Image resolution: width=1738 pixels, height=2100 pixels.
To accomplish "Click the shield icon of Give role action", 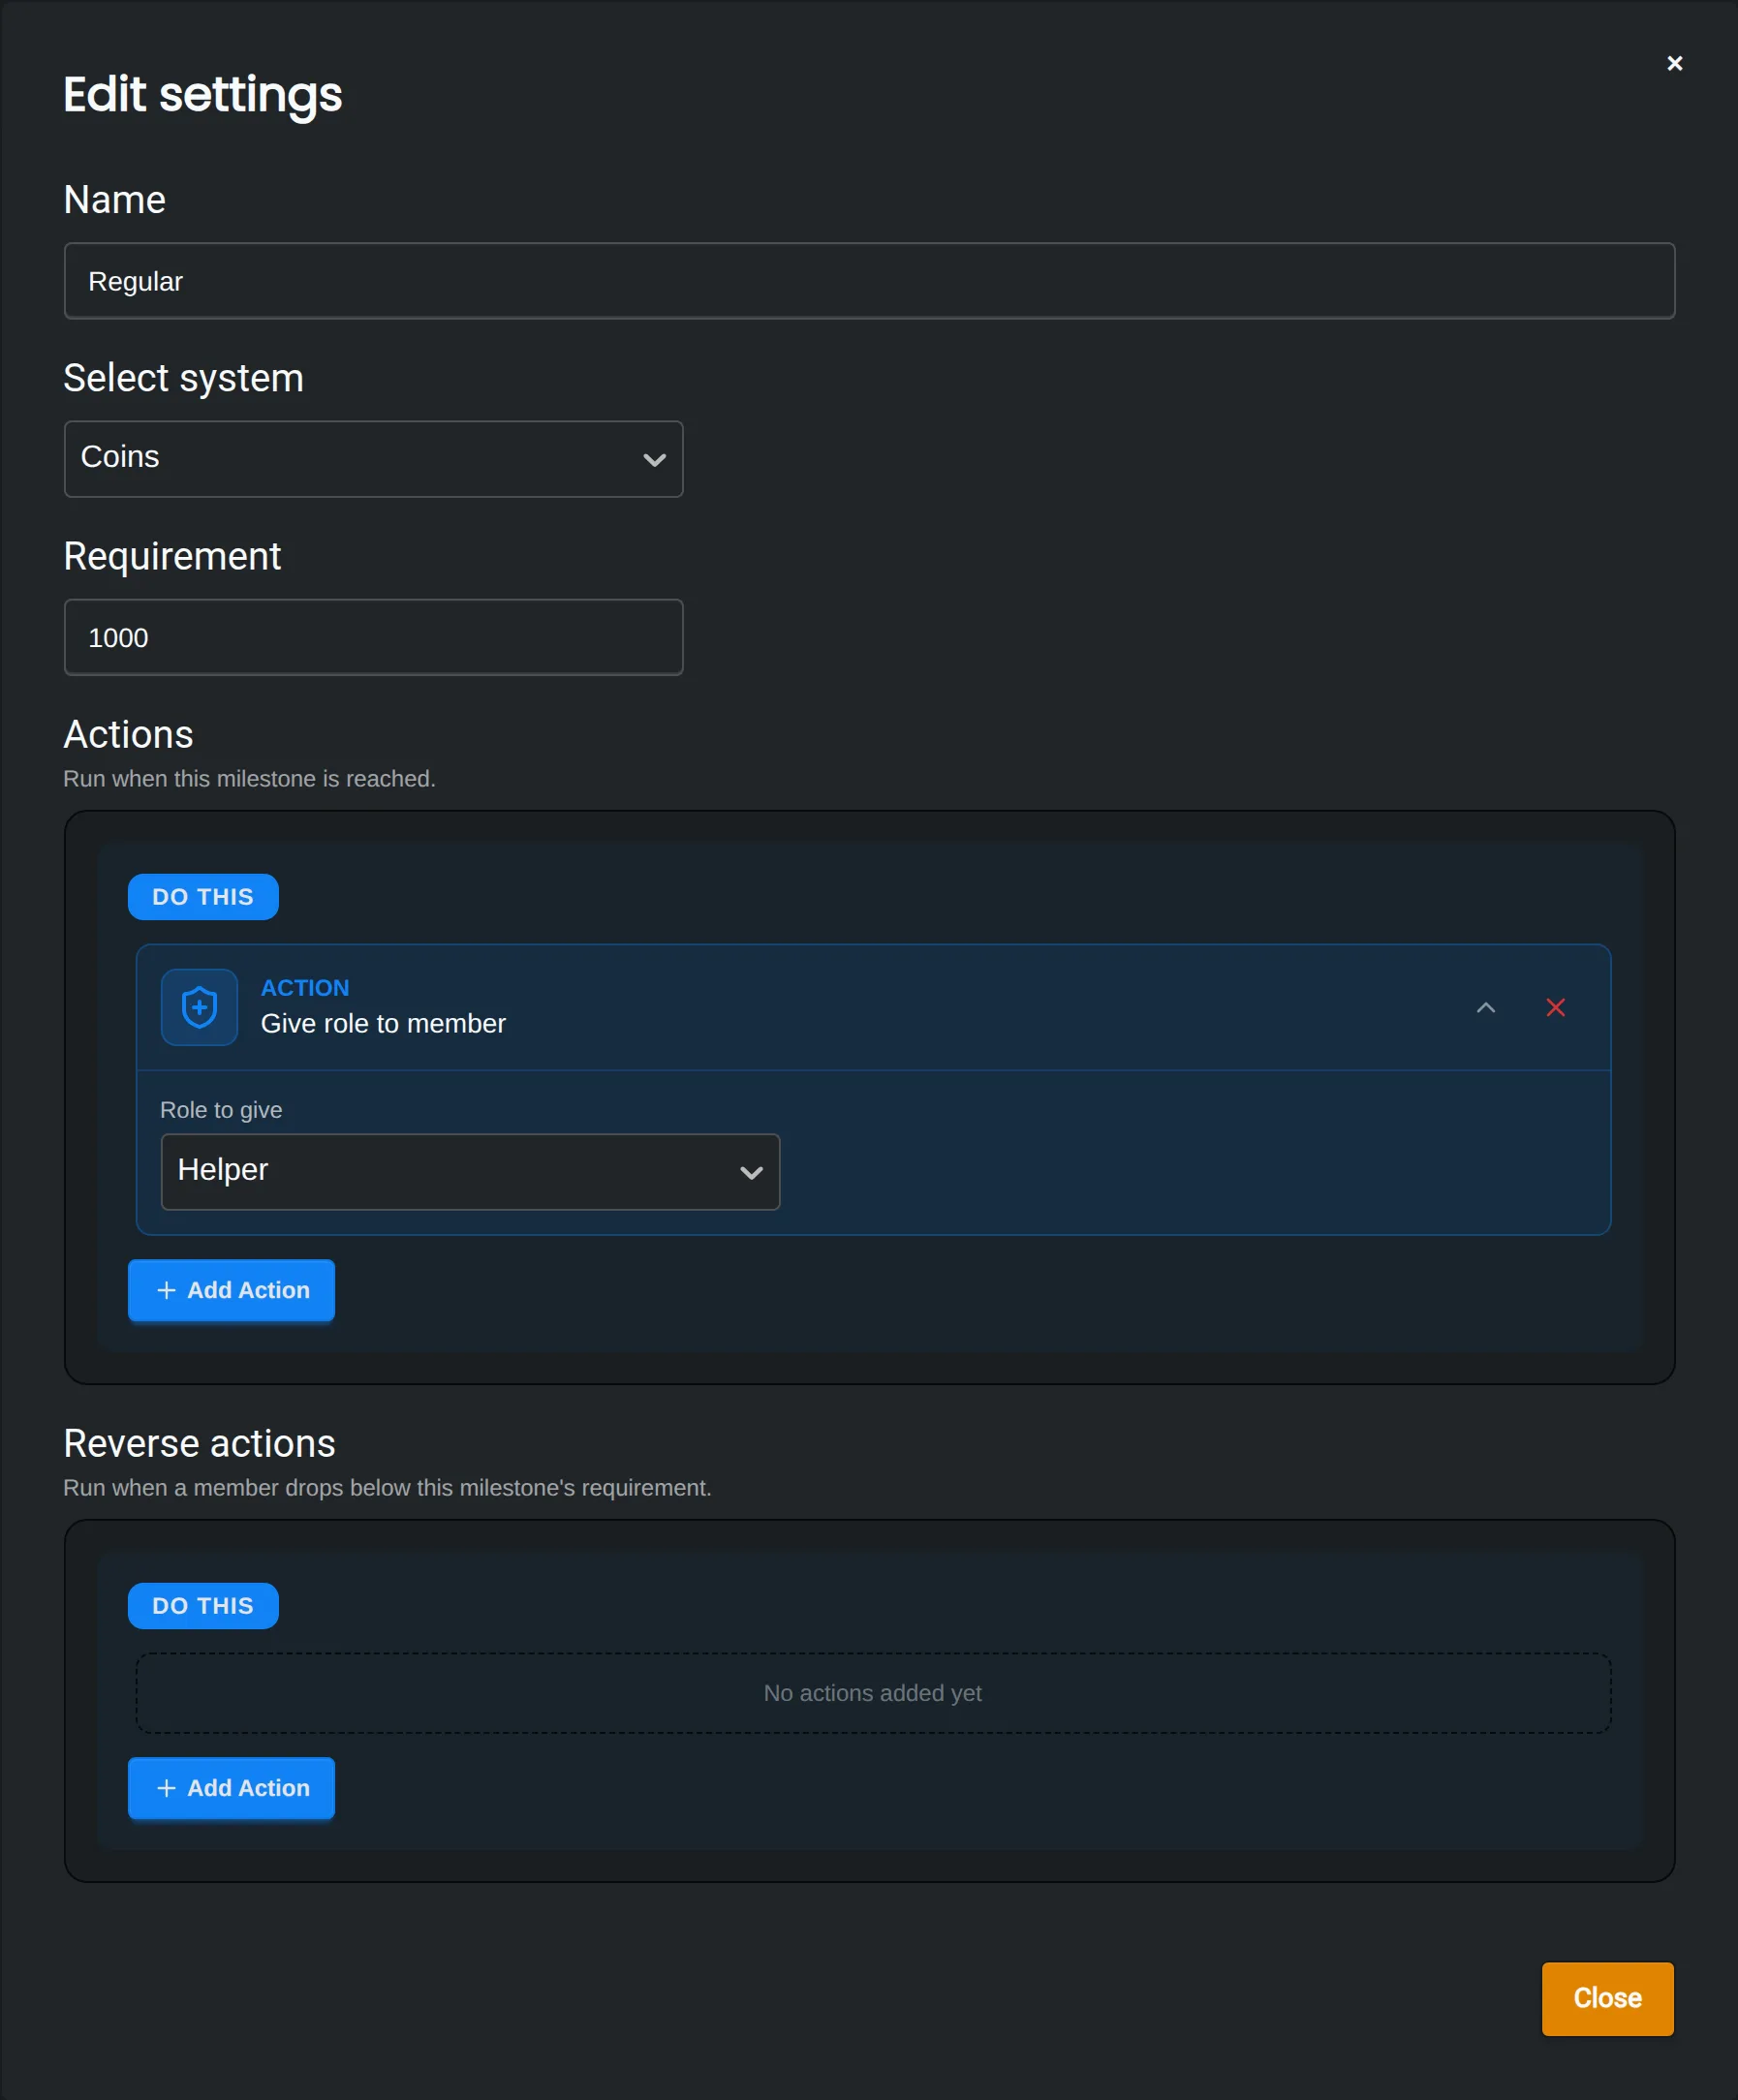I will pos(199,1007).
